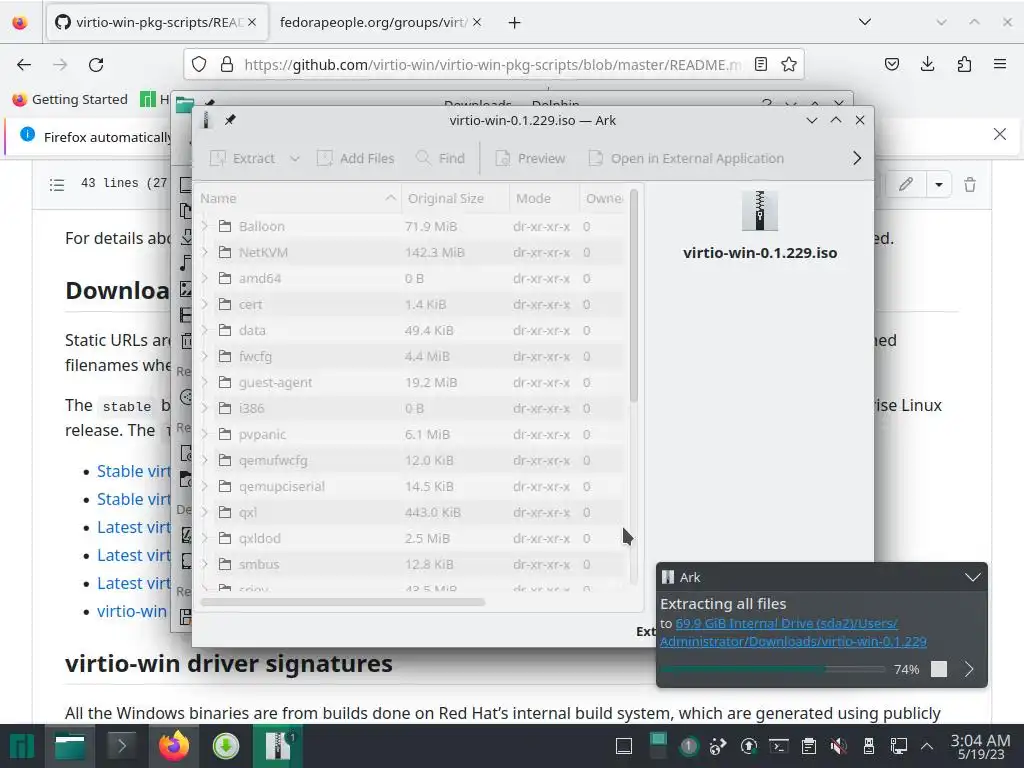Sort by Name column header

298,198
